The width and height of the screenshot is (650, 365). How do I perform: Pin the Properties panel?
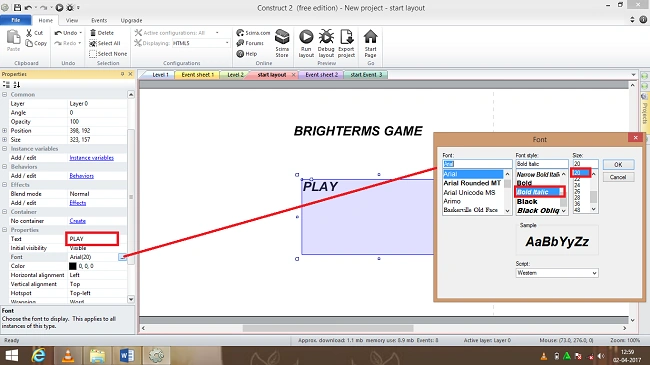point(122,74)
